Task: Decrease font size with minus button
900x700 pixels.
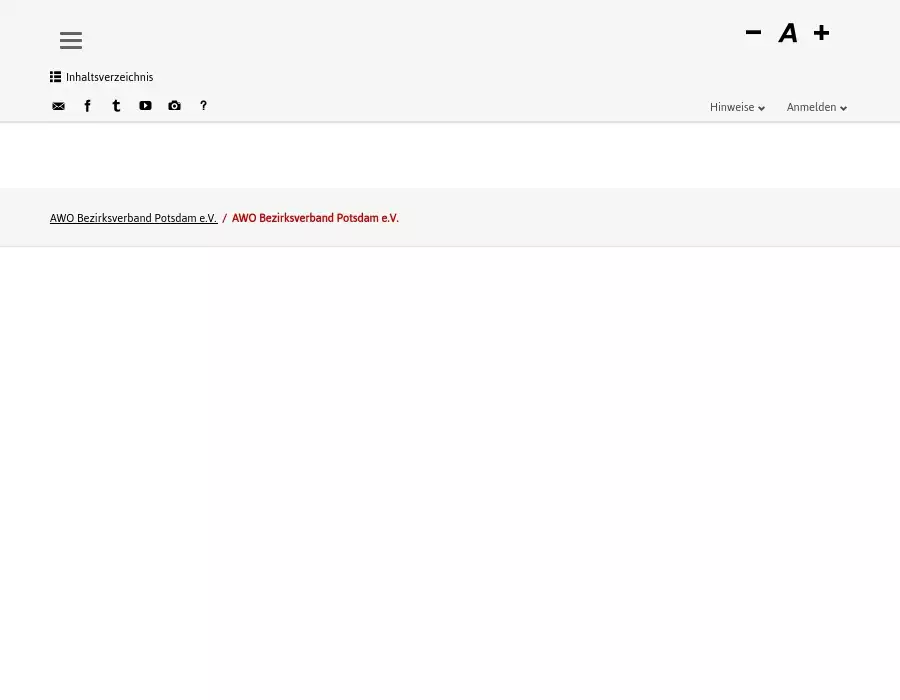Action: [x=753, y=33]
